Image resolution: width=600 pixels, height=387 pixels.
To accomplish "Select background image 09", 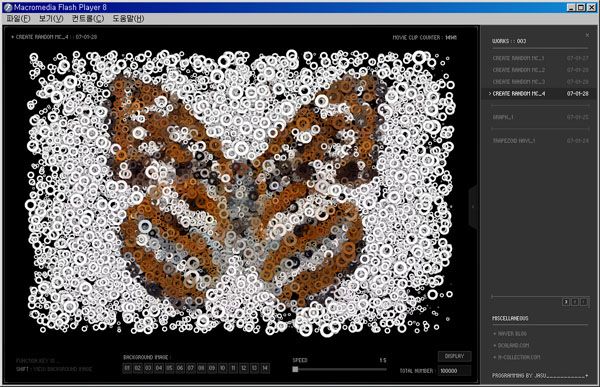I will point(212,368).
